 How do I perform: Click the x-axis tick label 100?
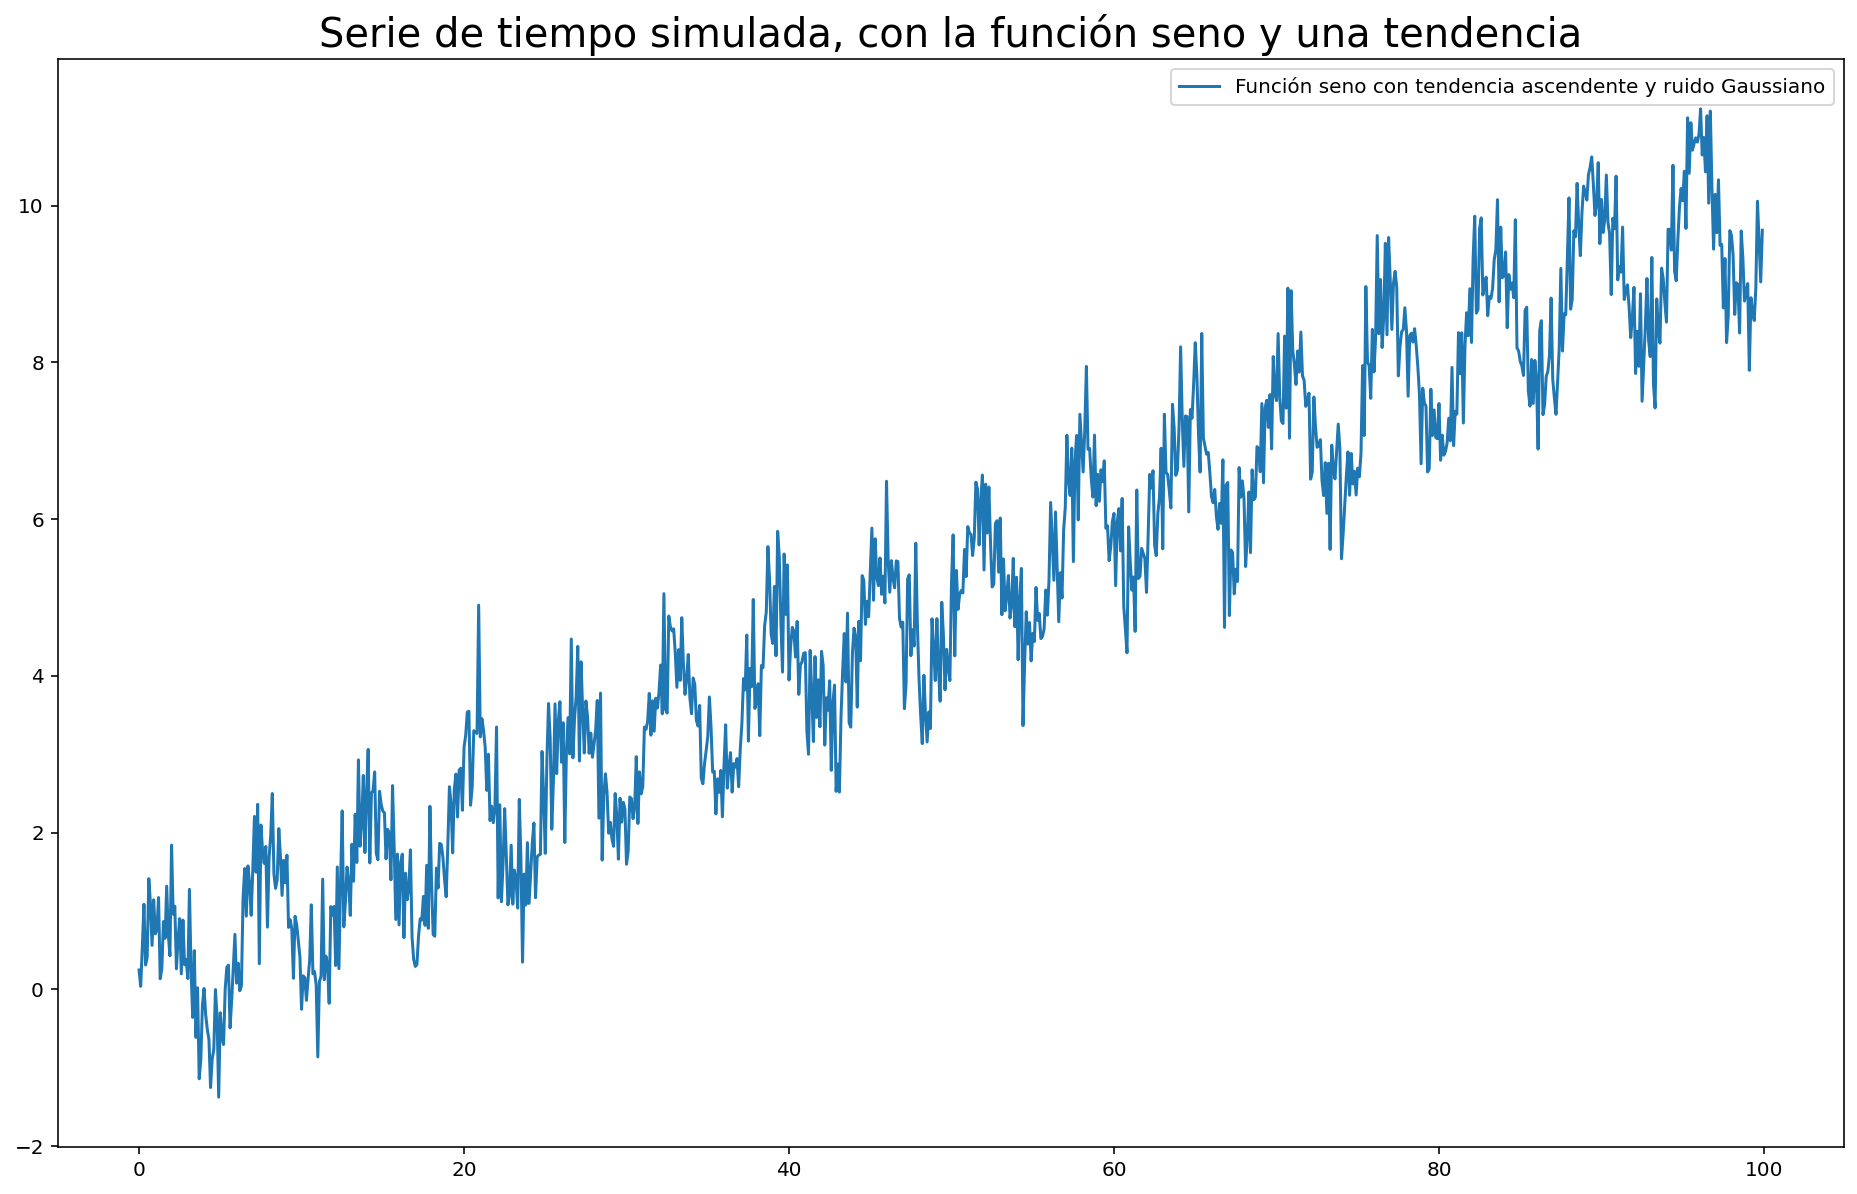coord(1763,1168)
